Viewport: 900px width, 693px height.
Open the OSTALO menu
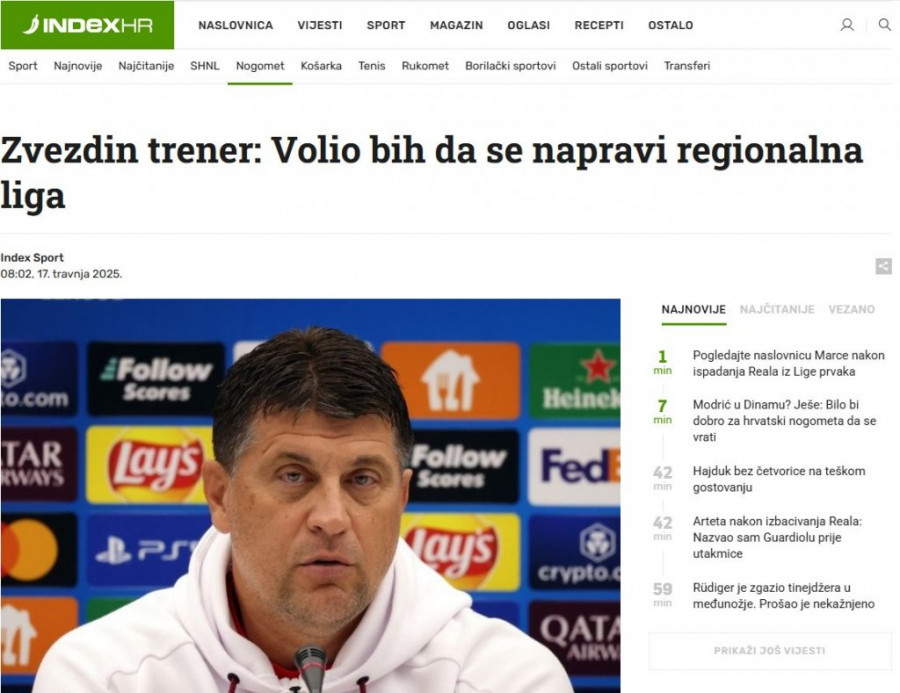(670, 25)
